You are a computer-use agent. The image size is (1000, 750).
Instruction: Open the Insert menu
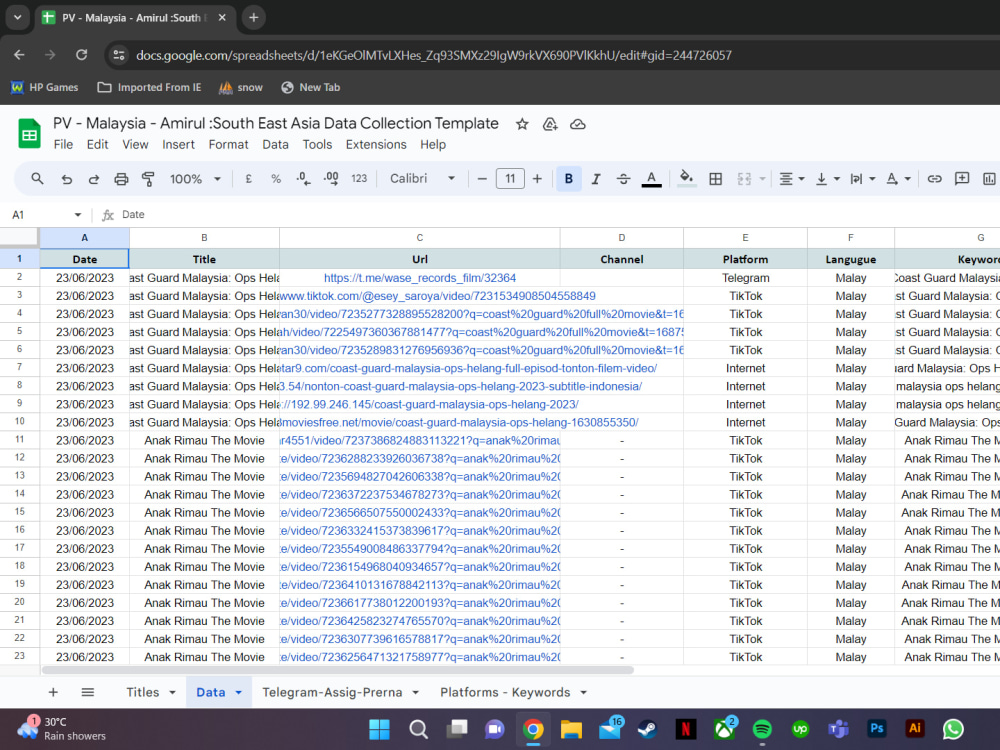pyautogui.click(x=178, y=145)
